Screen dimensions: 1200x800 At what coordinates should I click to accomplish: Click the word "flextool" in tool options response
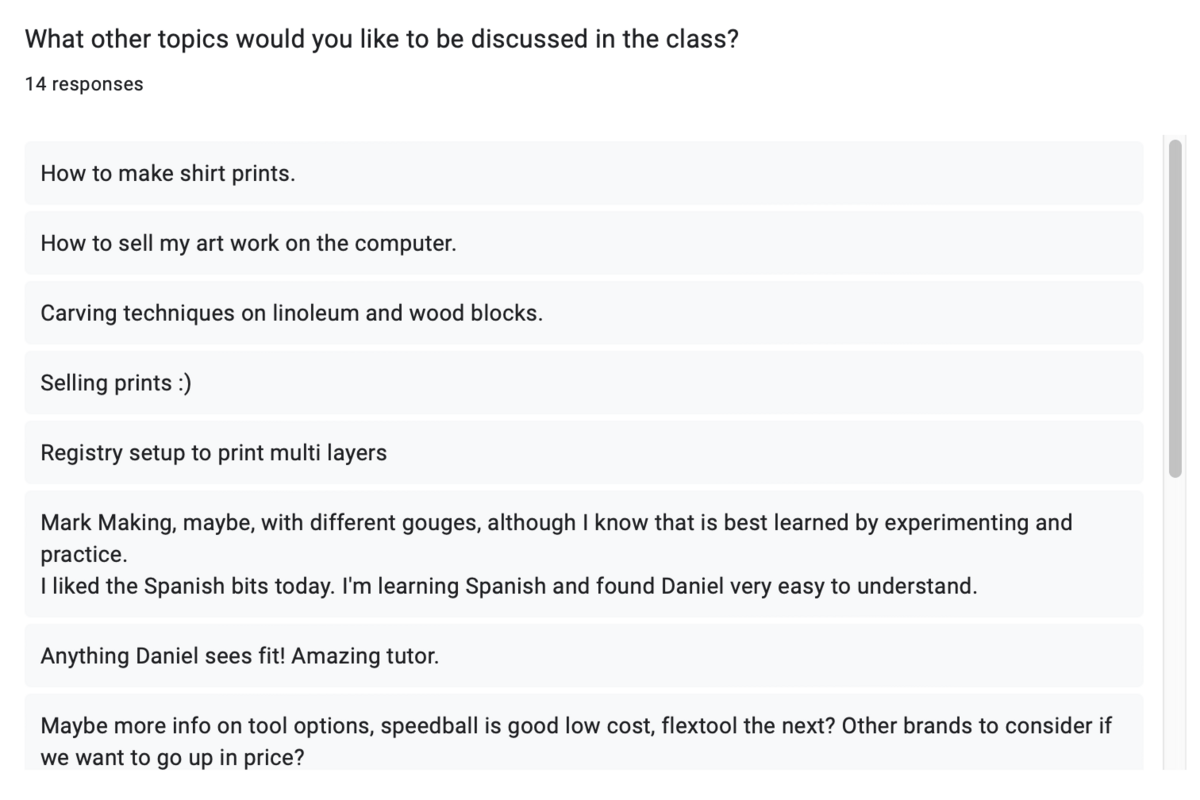click(705, 726)
